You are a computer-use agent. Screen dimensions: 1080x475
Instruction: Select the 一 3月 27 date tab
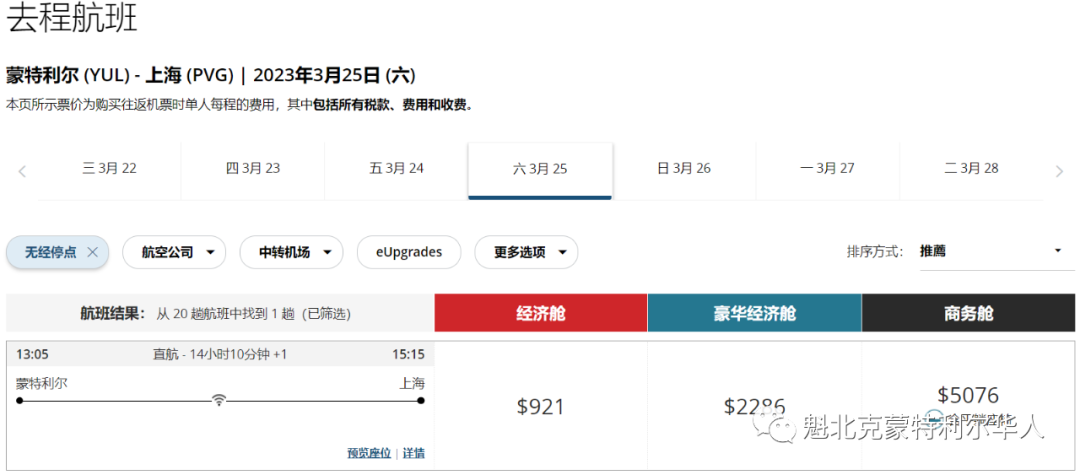point(828,169)
